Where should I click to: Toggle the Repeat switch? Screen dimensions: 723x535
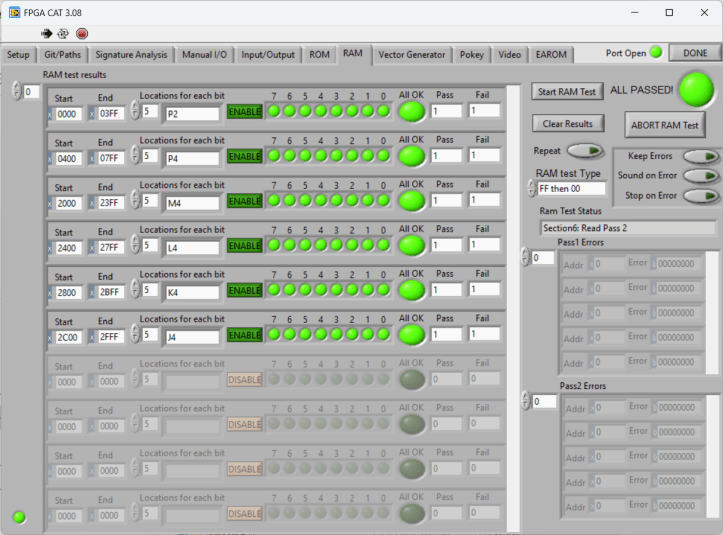(x=585, y=150)
